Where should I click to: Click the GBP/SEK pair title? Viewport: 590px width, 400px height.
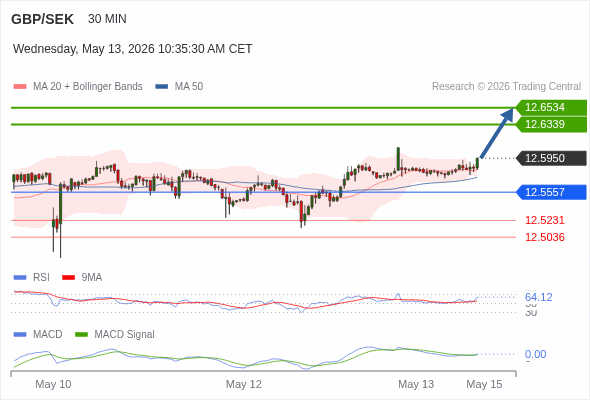43,19
